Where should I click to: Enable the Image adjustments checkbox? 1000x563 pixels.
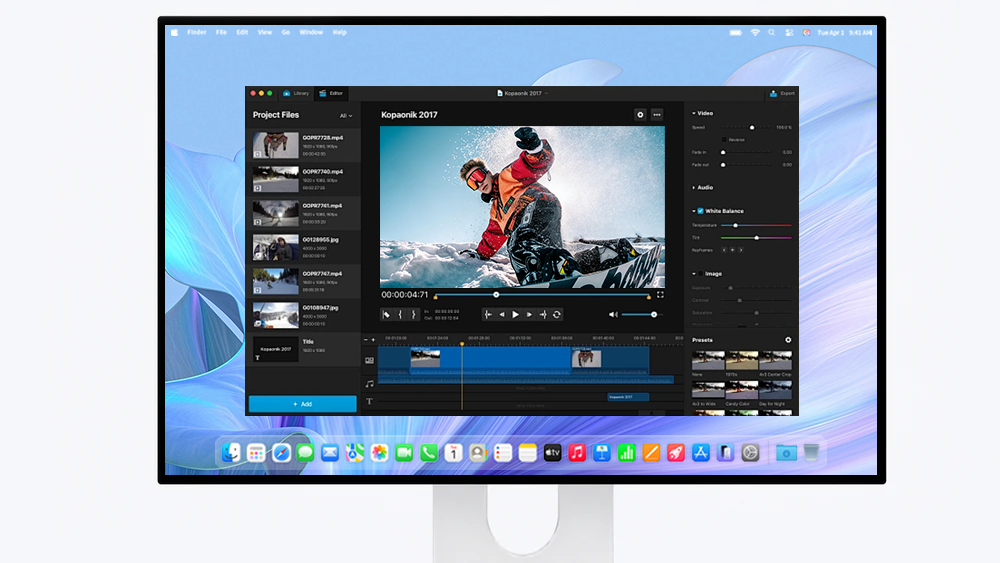(x=700, y=274)
